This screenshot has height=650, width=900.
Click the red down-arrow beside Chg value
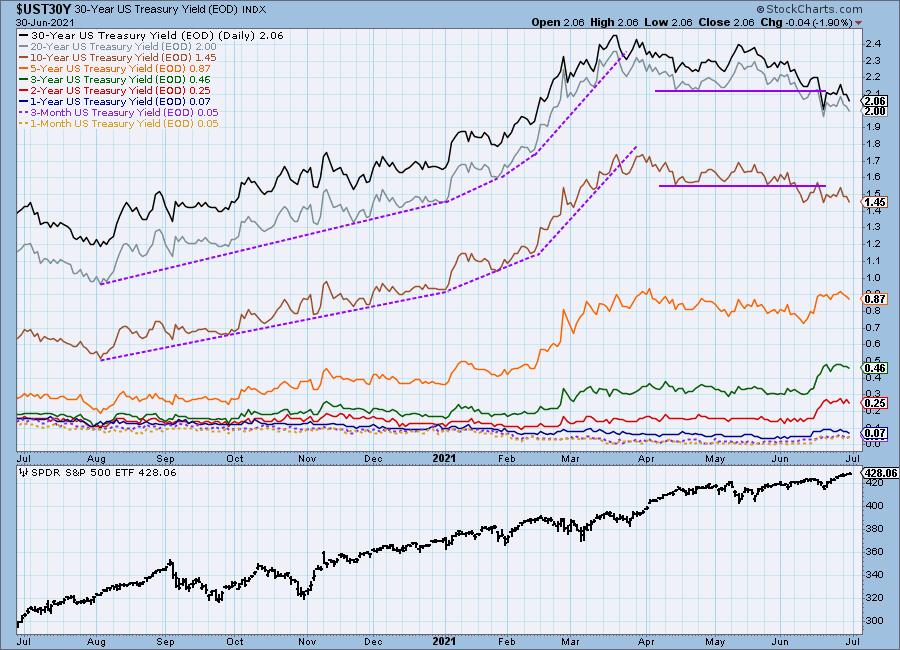[859, 23]
